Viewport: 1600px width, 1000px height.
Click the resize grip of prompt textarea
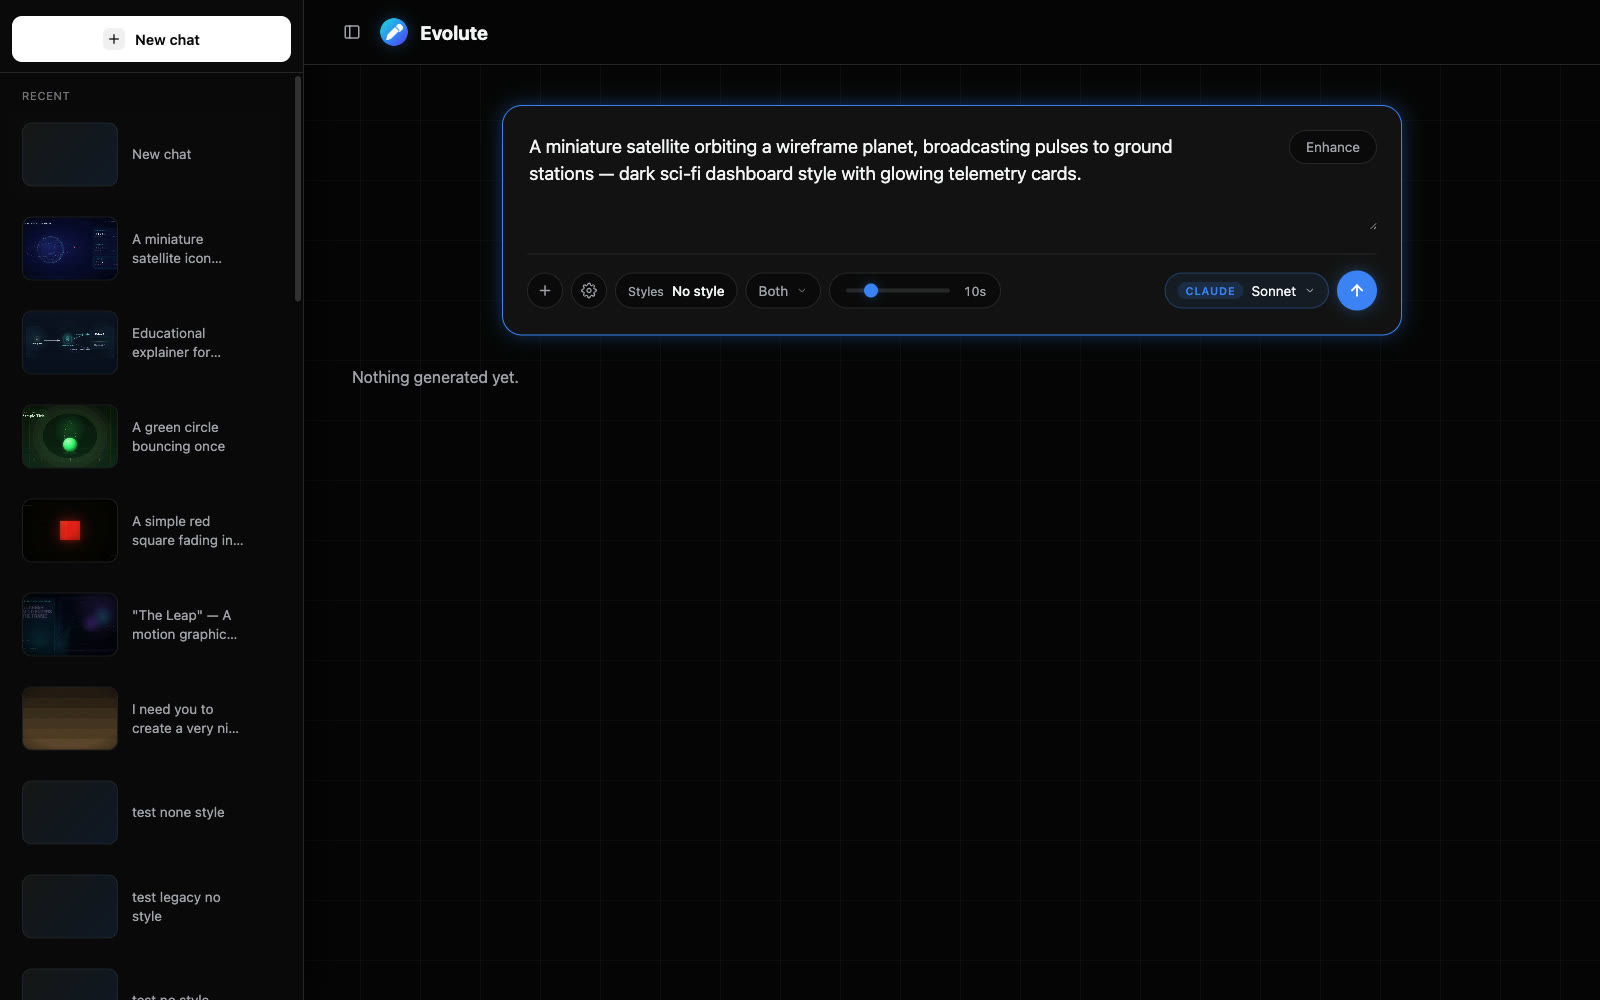(1373, 226)
